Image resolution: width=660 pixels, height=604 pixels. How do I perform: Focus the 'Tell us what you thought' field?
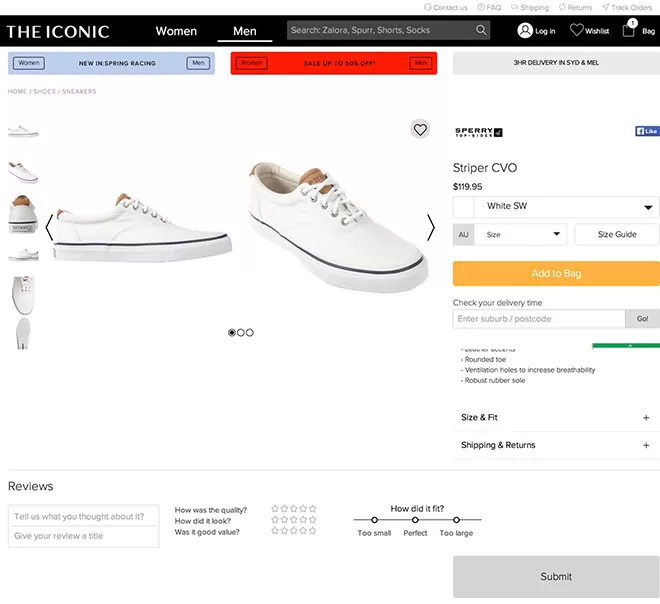click(x=83, y=516)
